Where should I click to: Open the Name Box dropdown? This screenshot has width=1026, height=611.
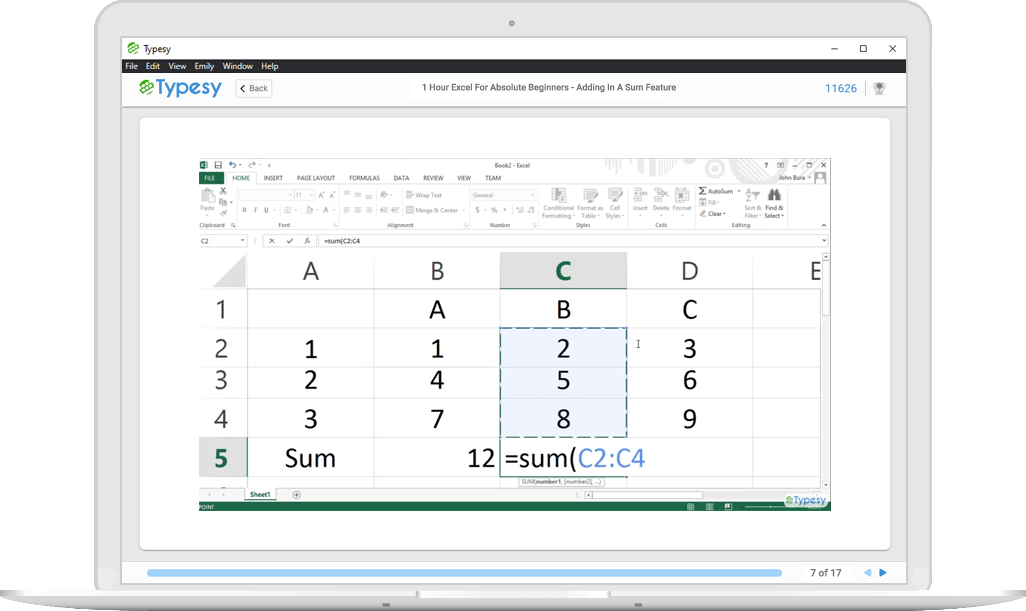click(x=242, y=241)
